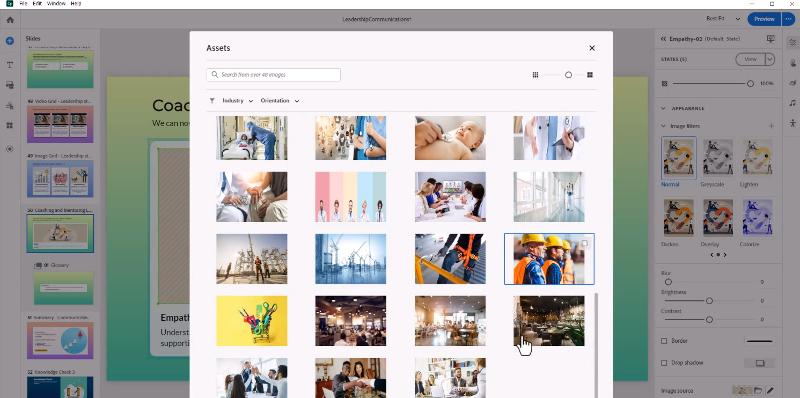Click the record icon in left toolbar
This screenshot has height=398, width=800.
(x=10, y=149)
